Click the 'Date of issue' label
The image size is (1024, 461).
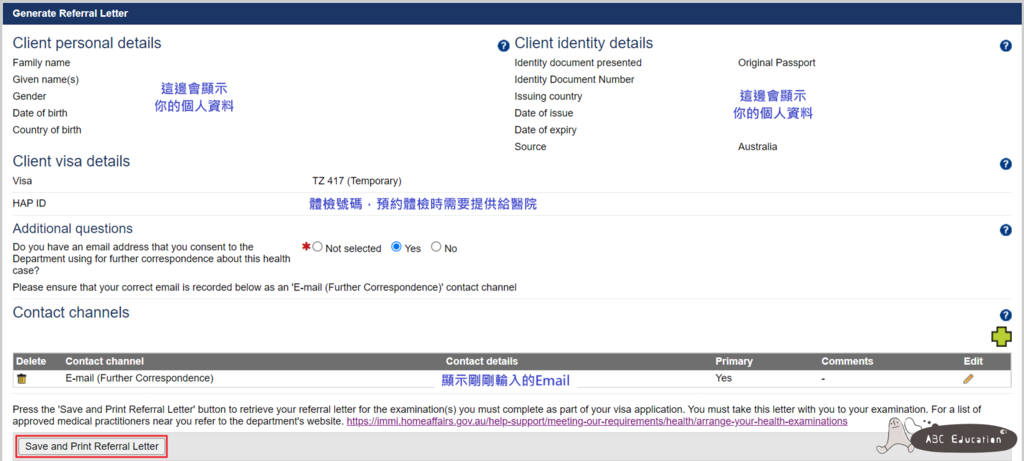pyautogui.click(x=543, y=113)
